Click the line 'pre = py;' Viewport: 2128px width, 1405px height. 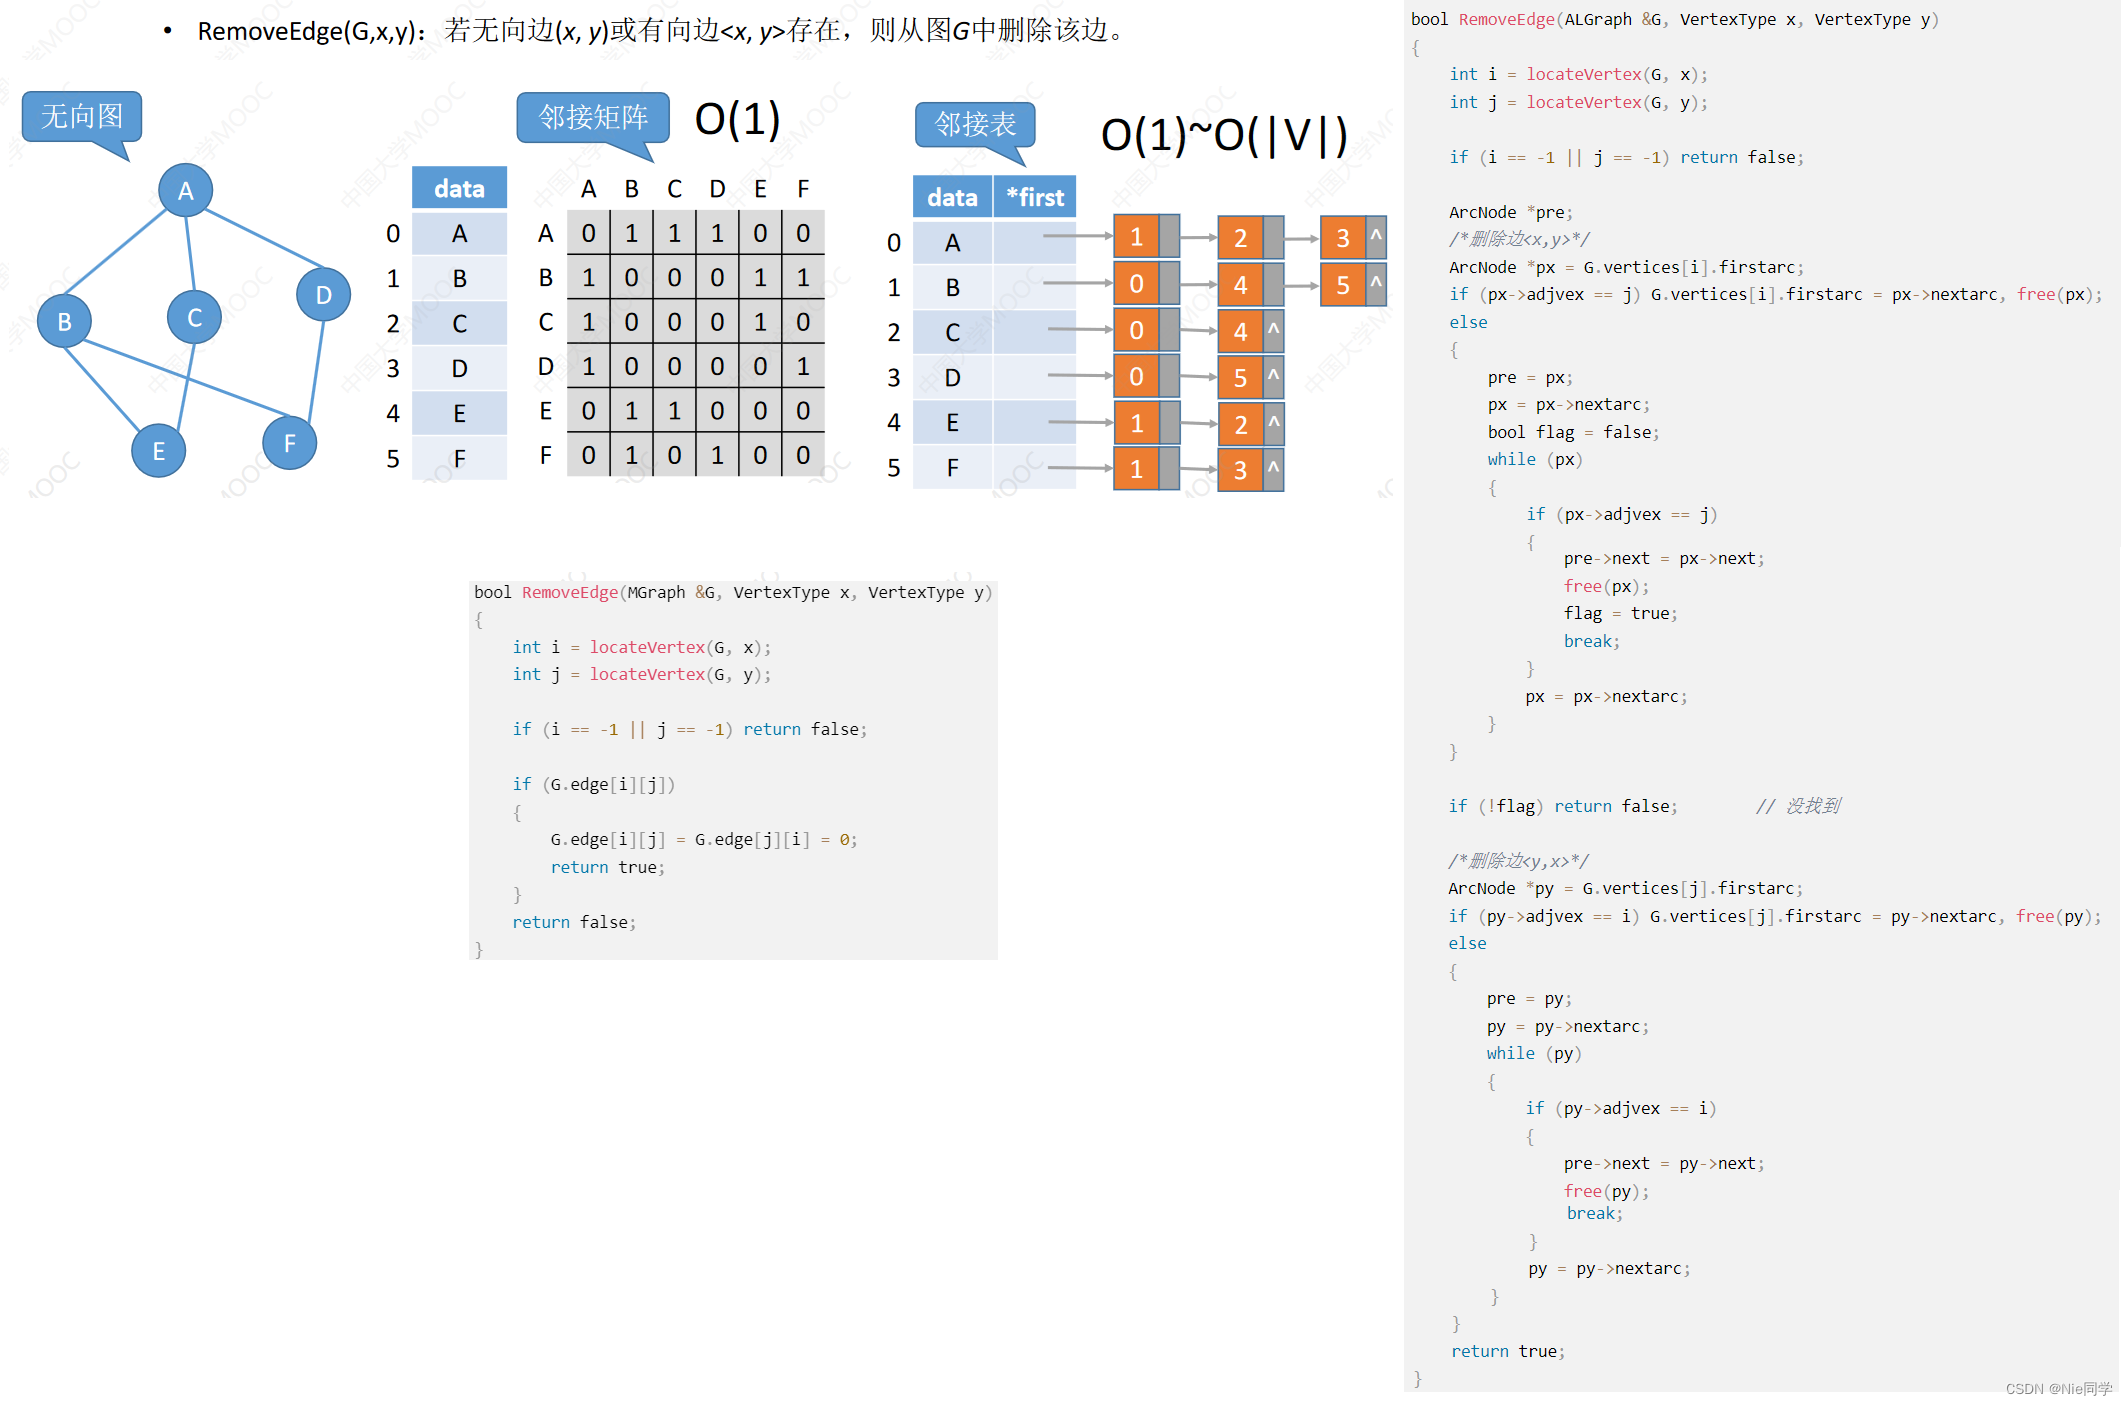[x=1529, y=998]
